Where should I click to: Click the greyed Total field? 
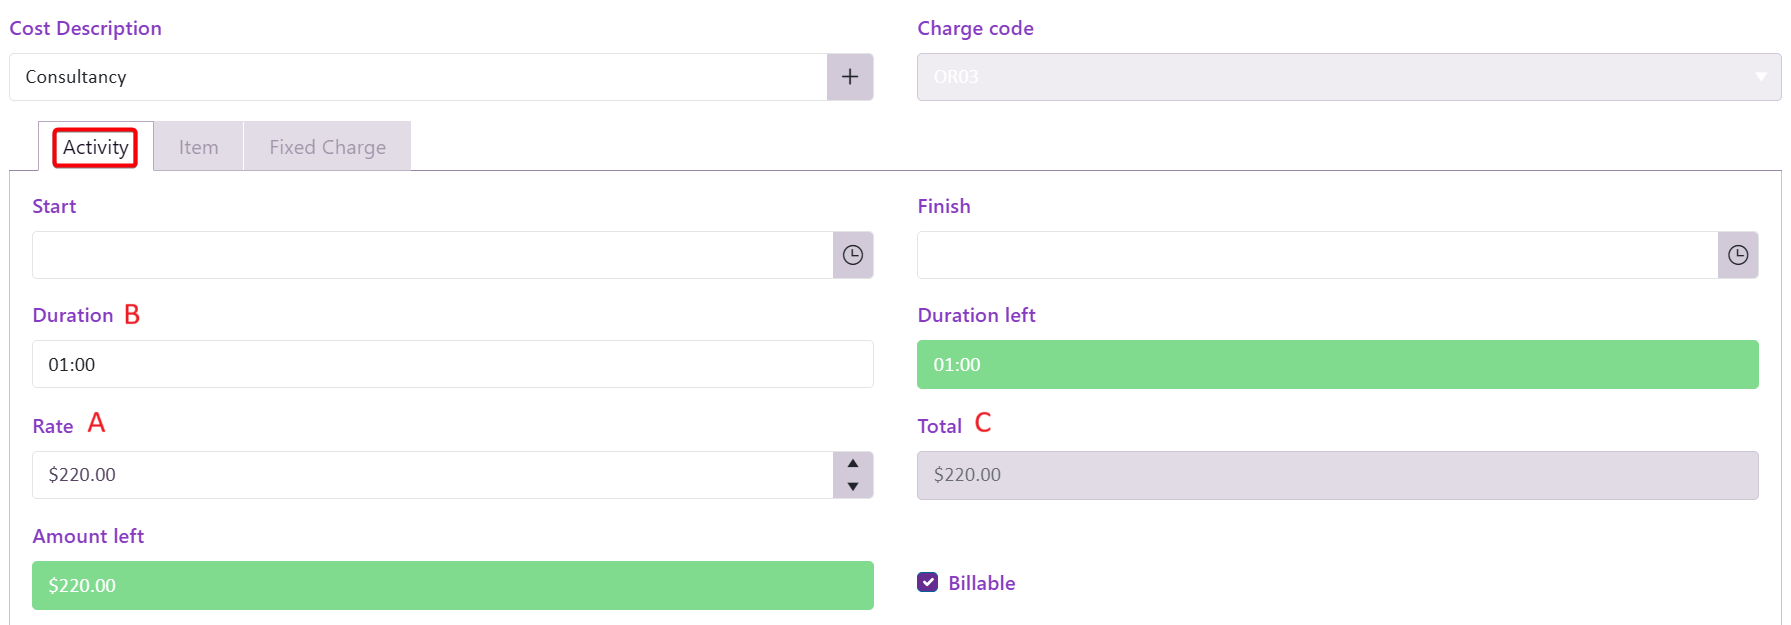pyautogui.click(x=1337, y=475)
